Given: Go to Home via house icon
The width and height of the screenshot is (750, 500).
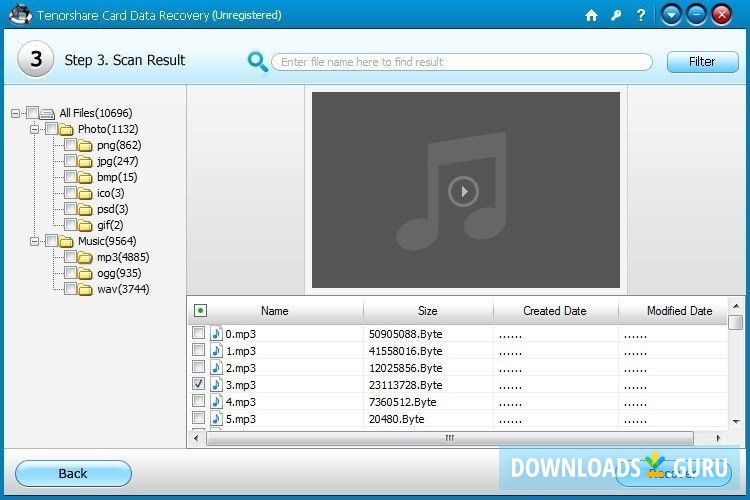Looking at the screenshot, I should (591, 16).
